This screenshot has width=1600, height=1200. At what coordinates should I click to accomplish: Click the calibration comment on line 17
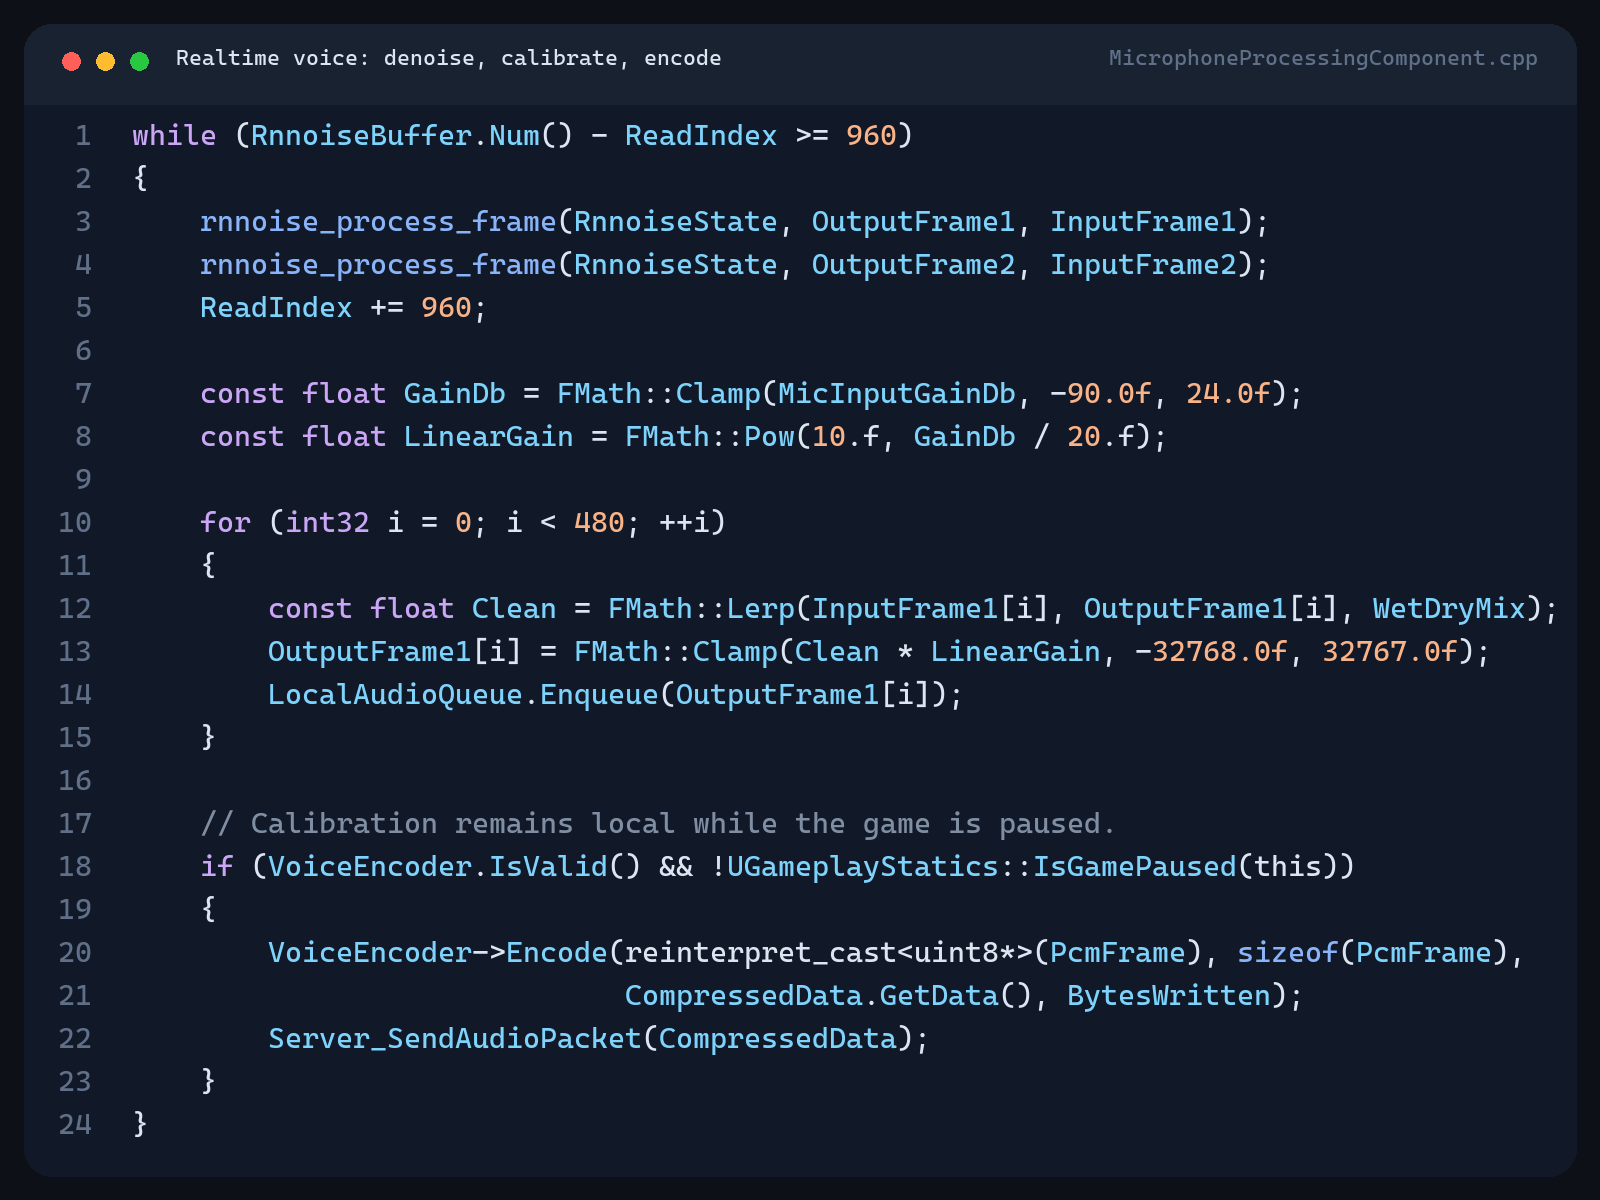(x=658, y=823)
